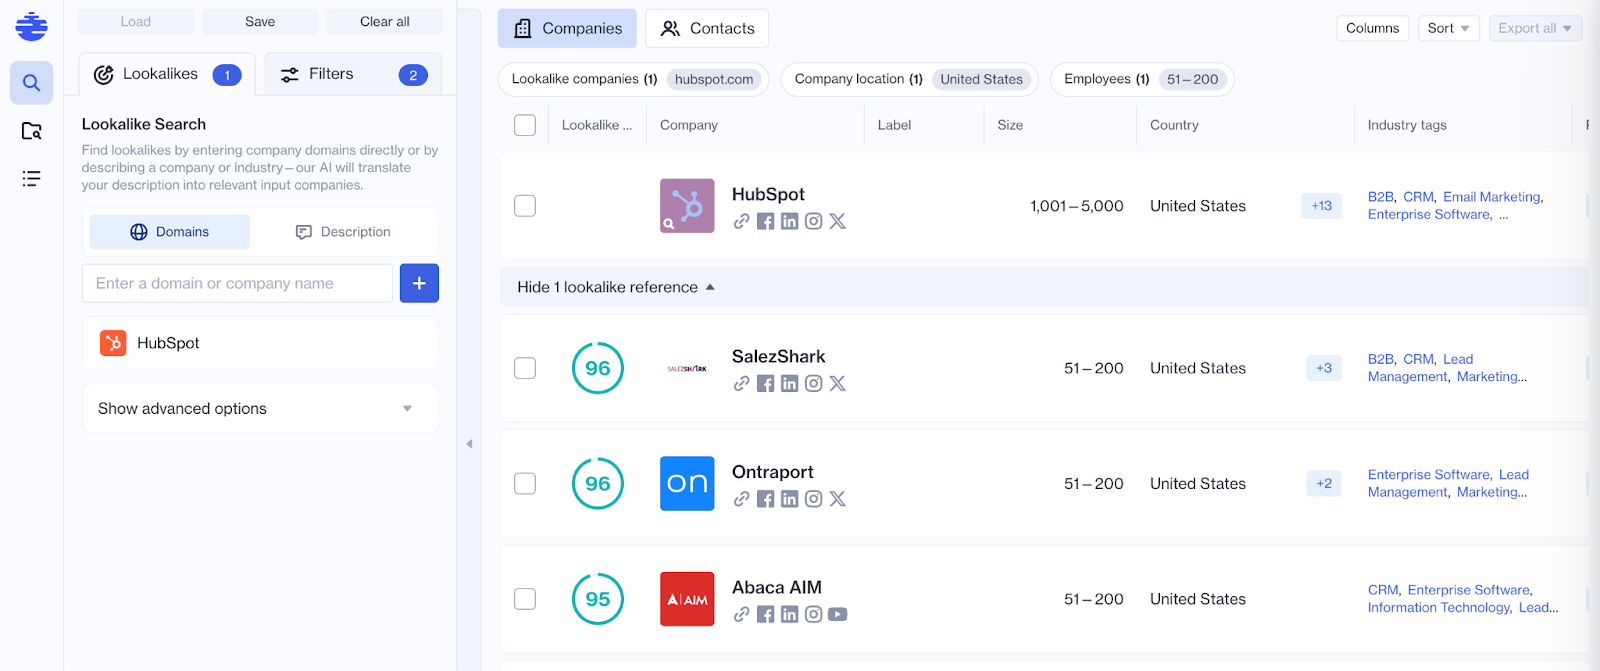Open Abaca AIM's YouTube icon

[x=837, y=615]
